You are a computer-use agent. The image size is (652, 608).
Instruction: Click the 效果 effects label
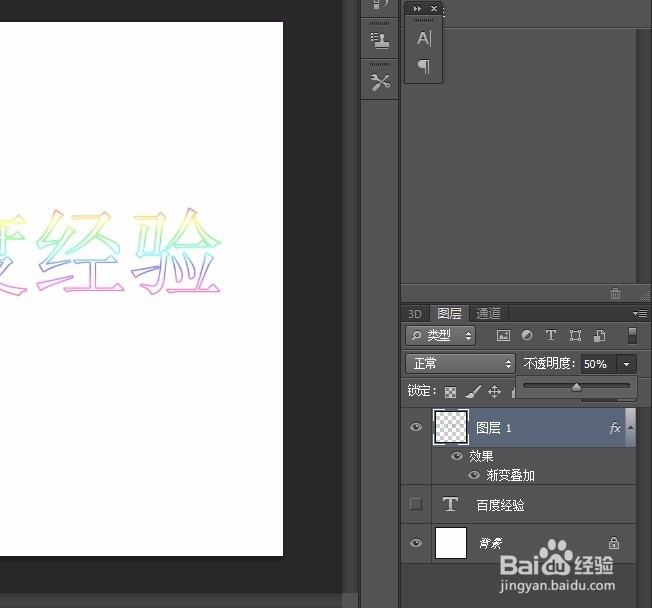[x=481, y=456]
